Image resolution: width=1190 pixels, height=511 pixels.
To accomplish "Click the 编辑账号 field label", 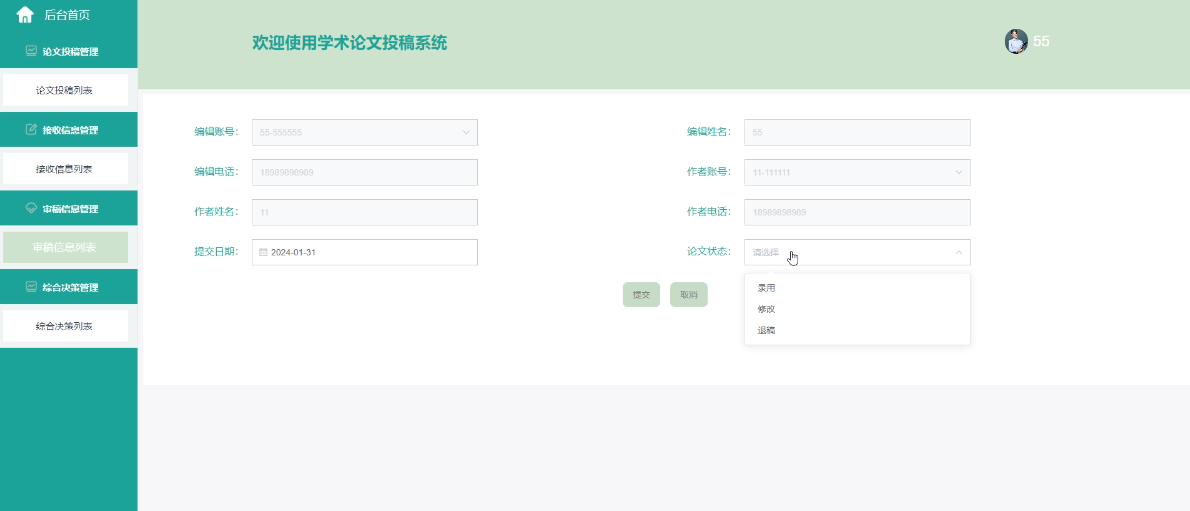I will tap(216, 132).
